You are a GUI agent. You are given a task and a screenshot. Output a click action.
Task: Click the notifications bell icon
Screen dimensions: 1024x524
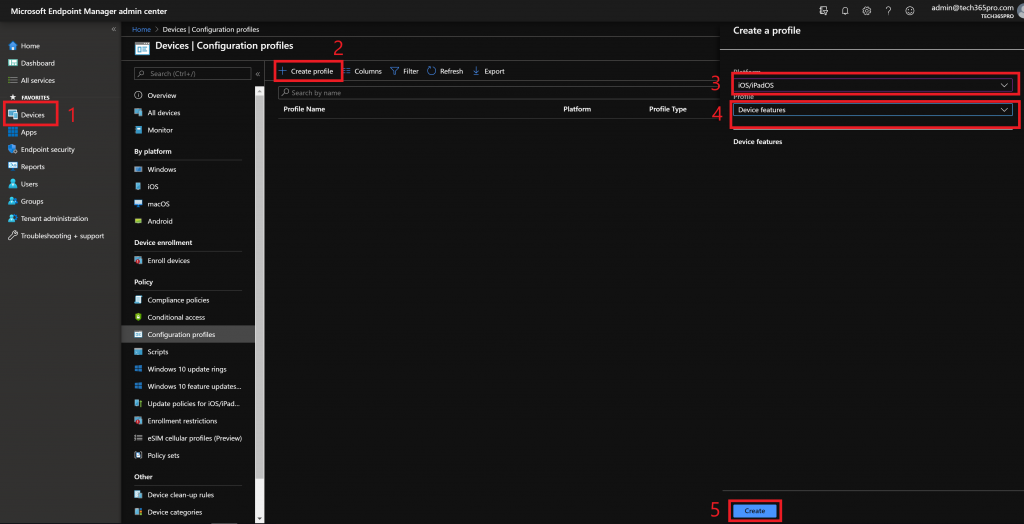coord(845,10)
